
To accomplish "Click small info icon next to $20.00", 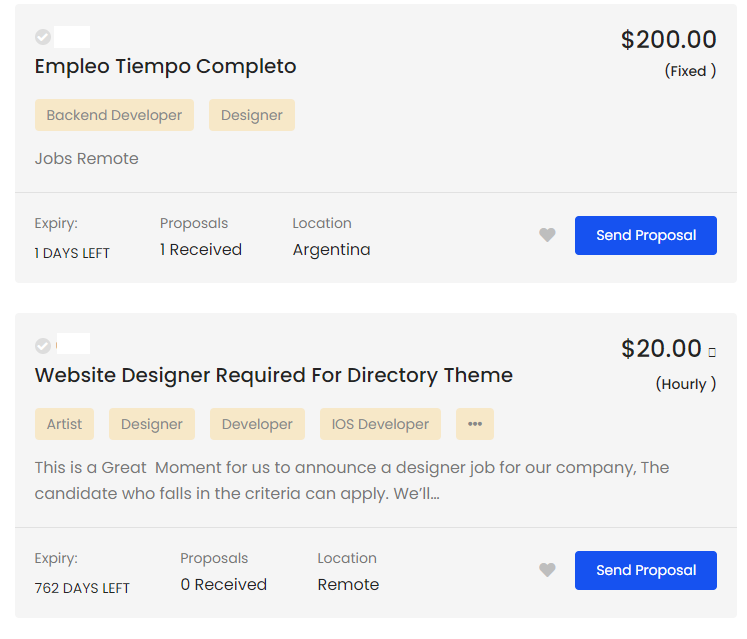I will (712, 352).
